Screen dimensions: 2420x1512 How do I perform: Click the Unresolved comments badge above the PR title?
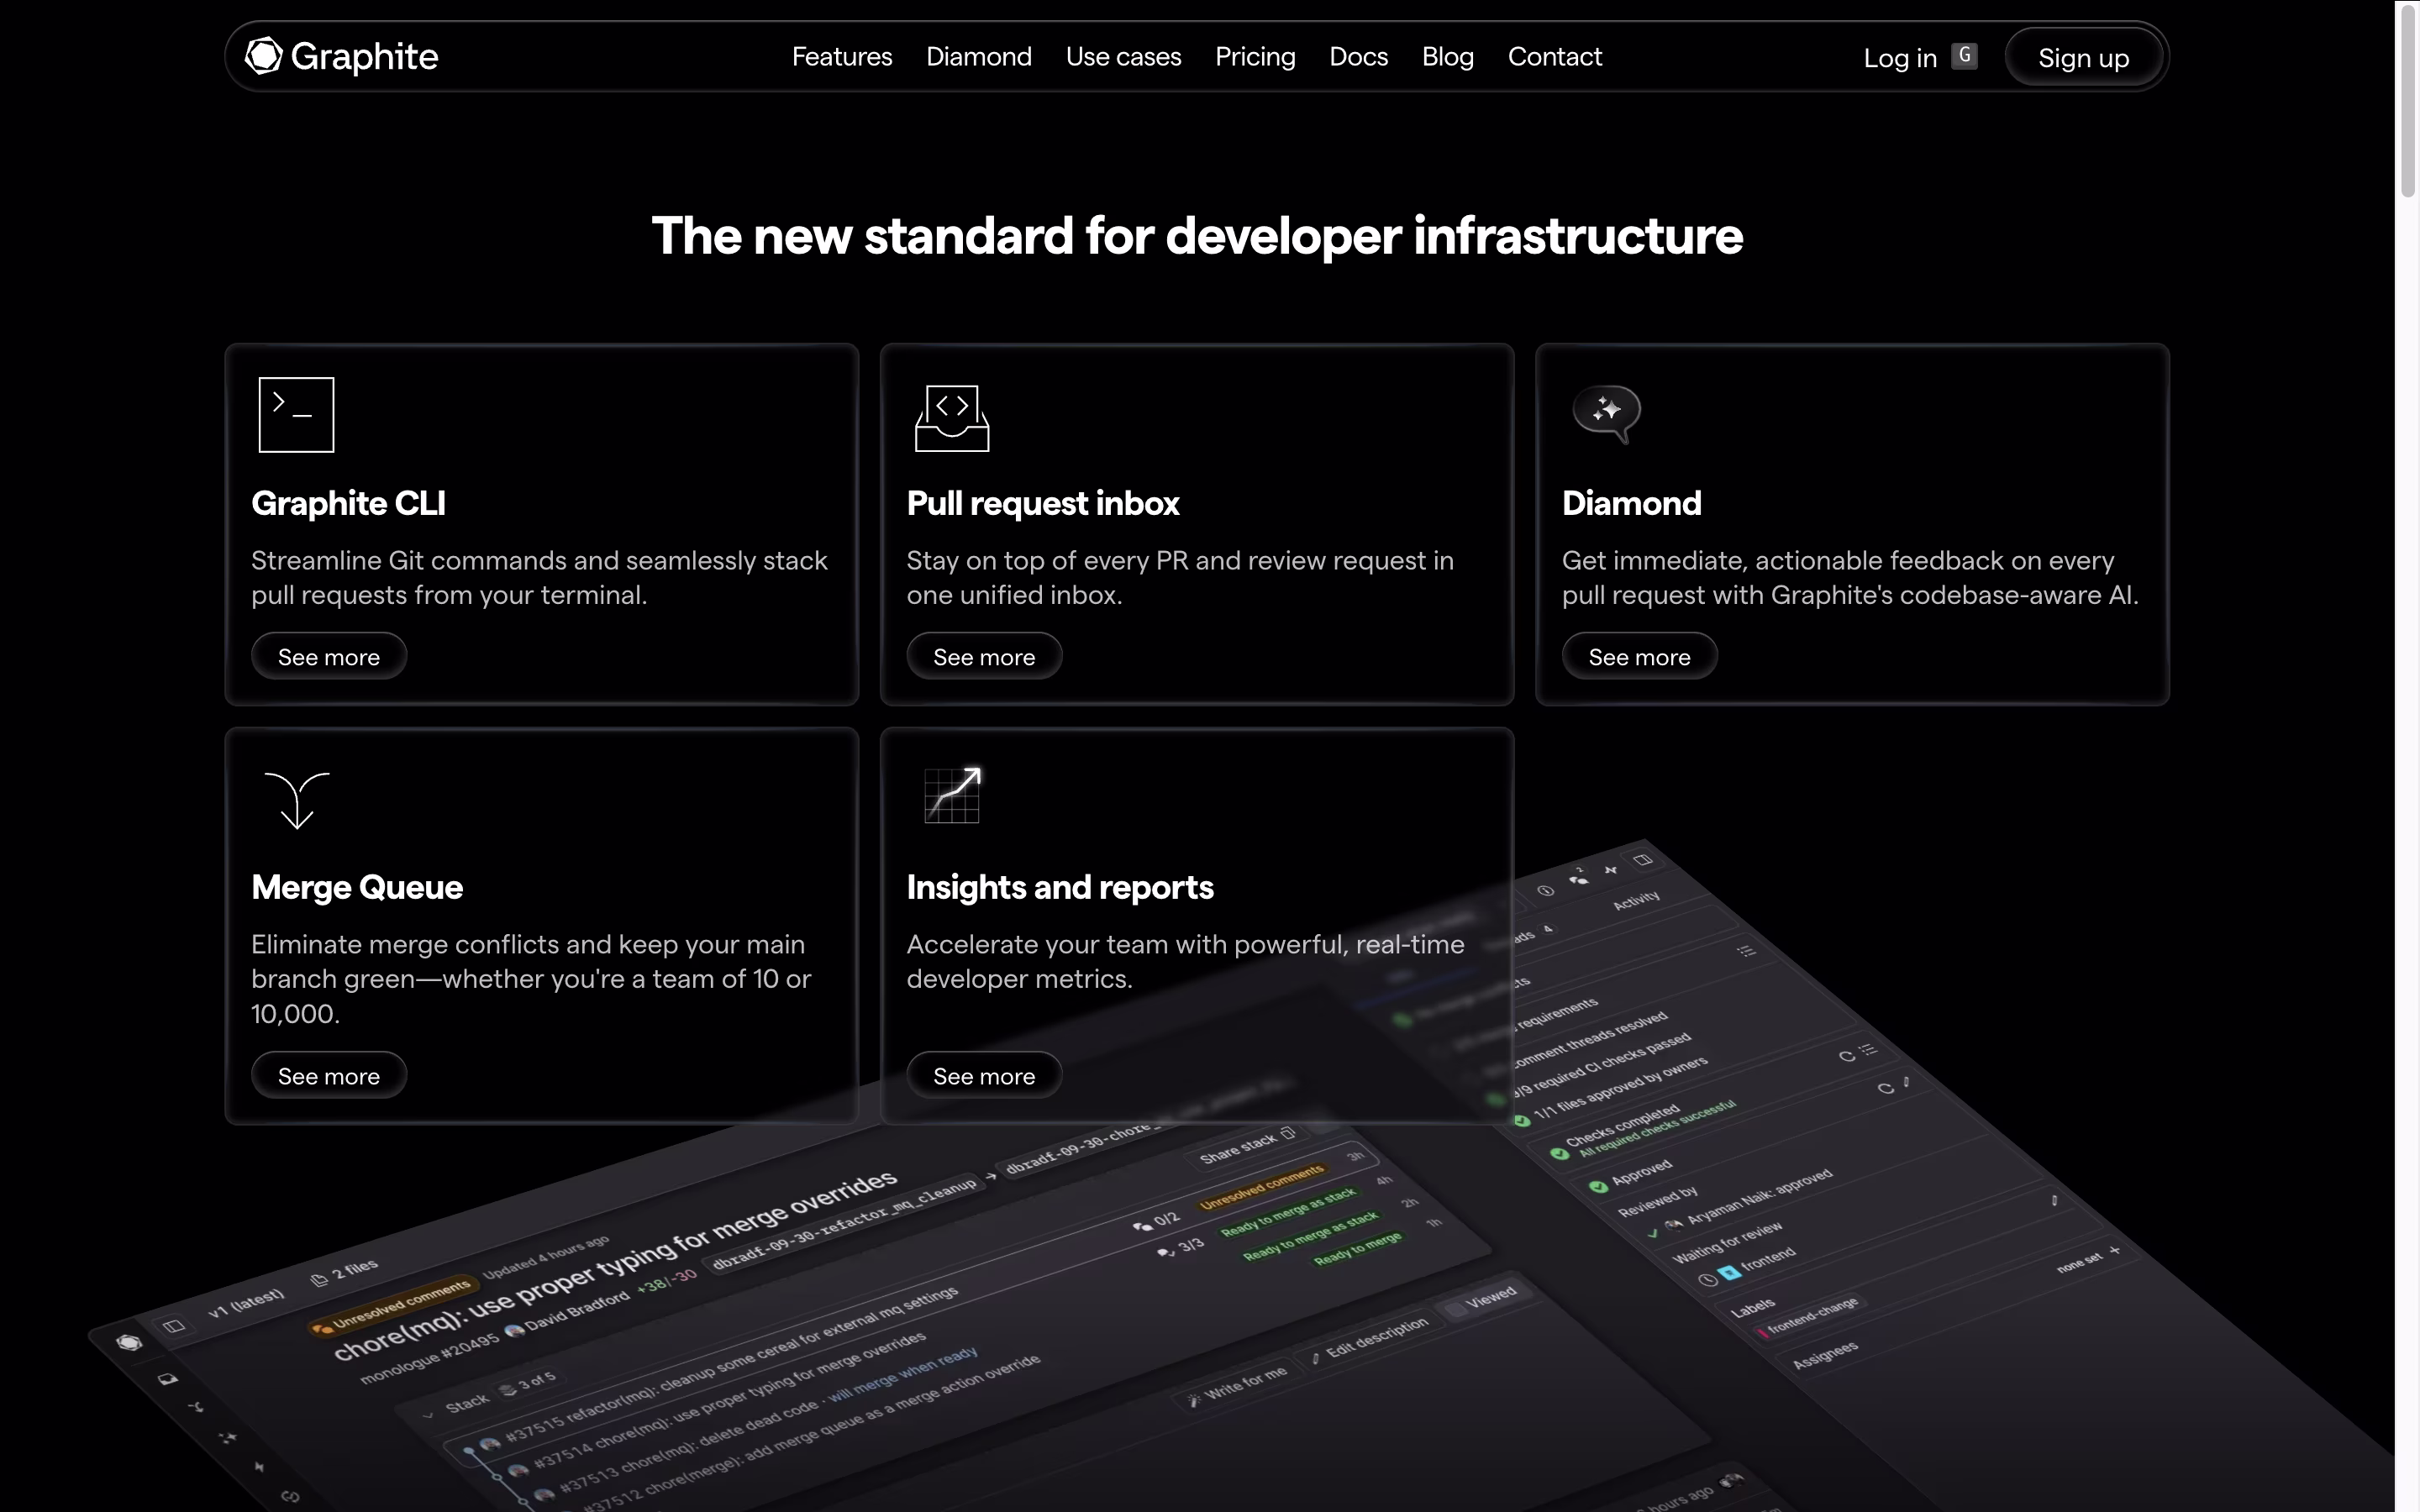392,1306
